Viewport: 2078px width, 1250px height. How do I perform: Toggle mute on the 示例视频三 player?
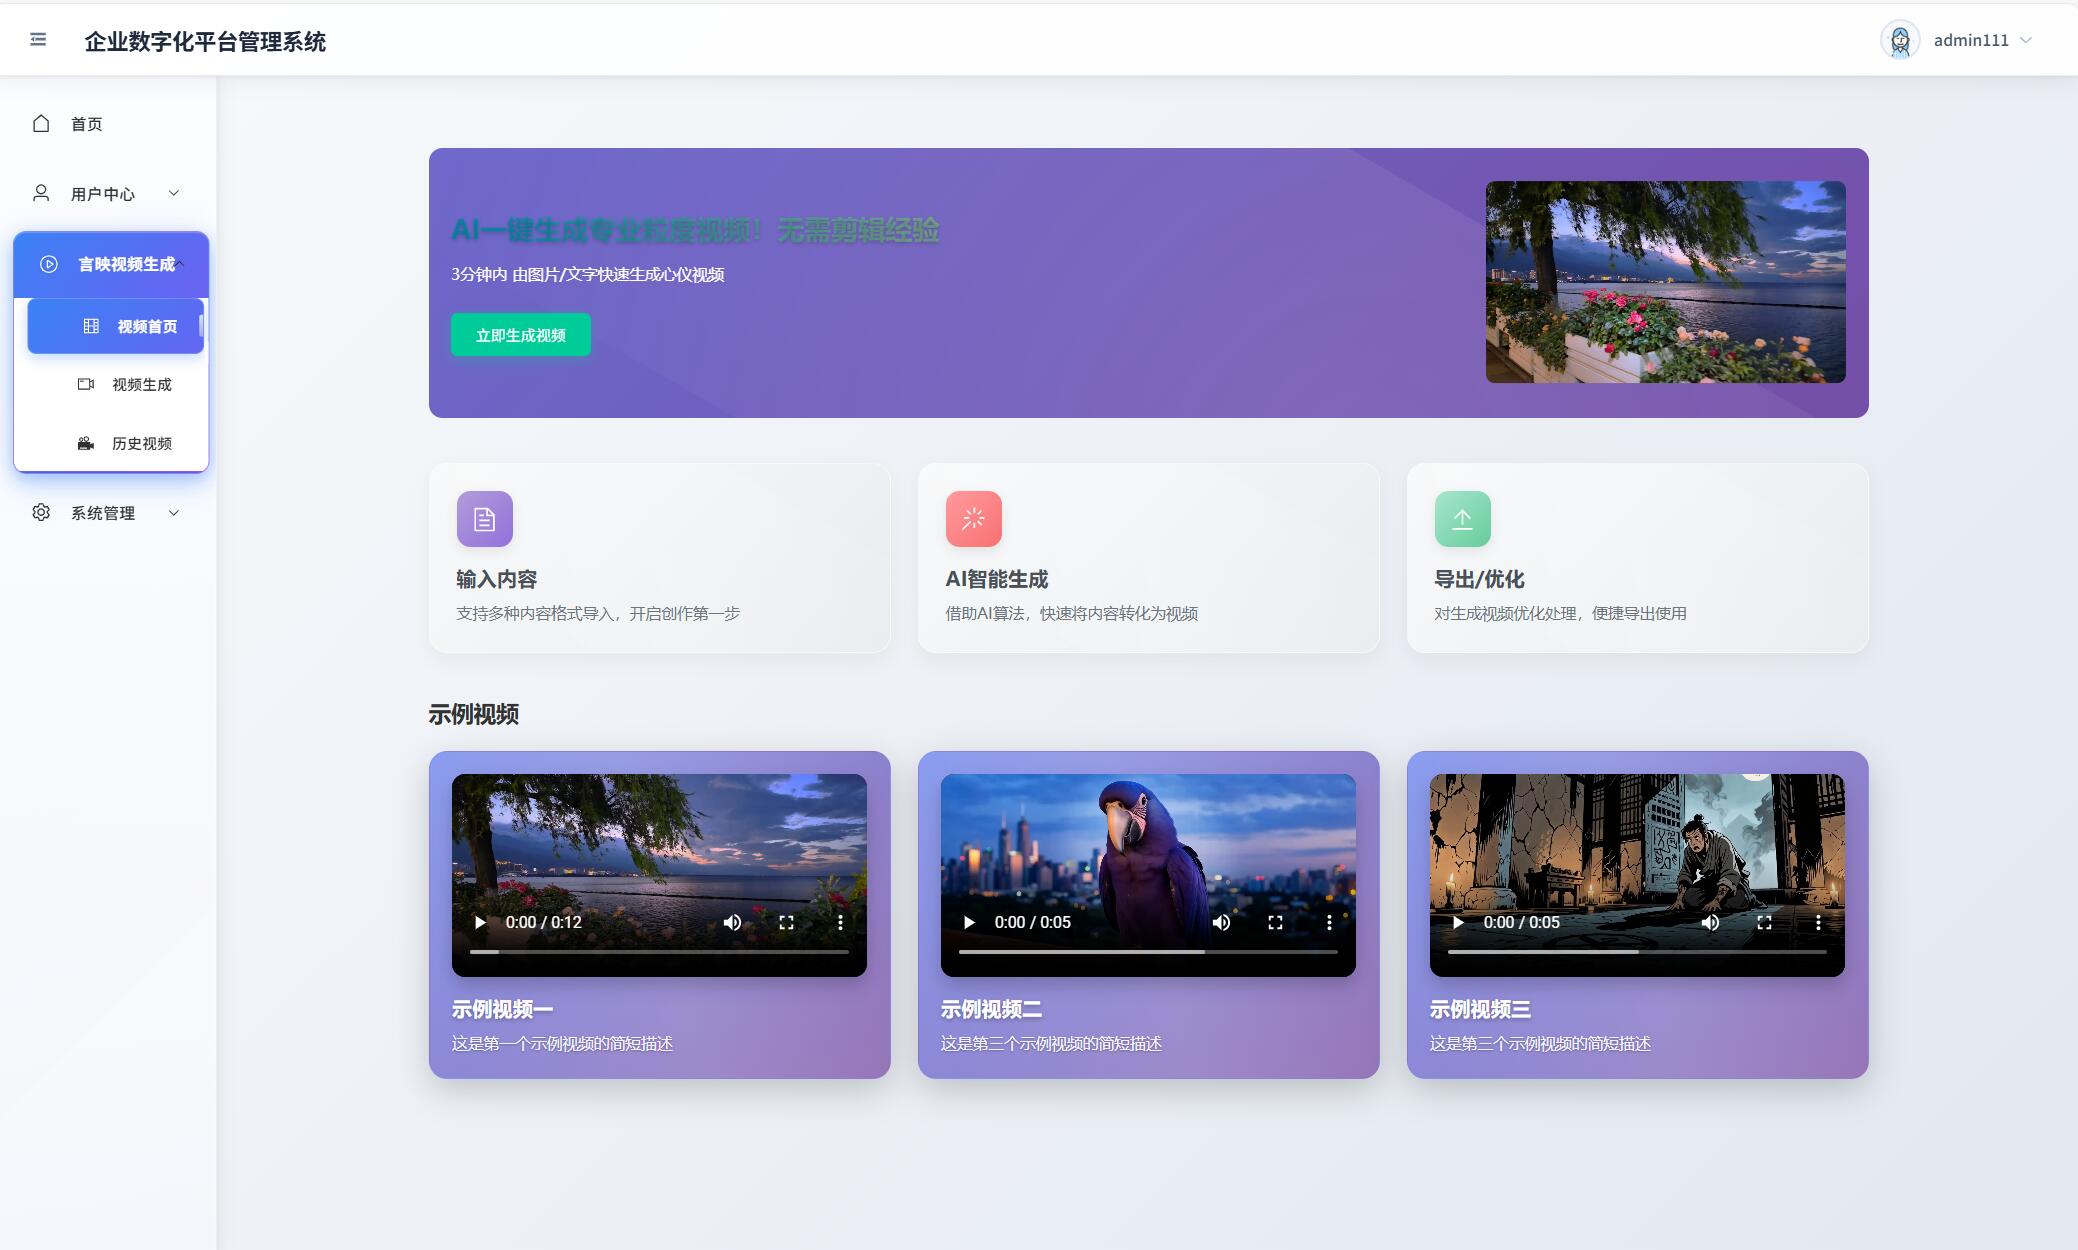(1710, 922)
